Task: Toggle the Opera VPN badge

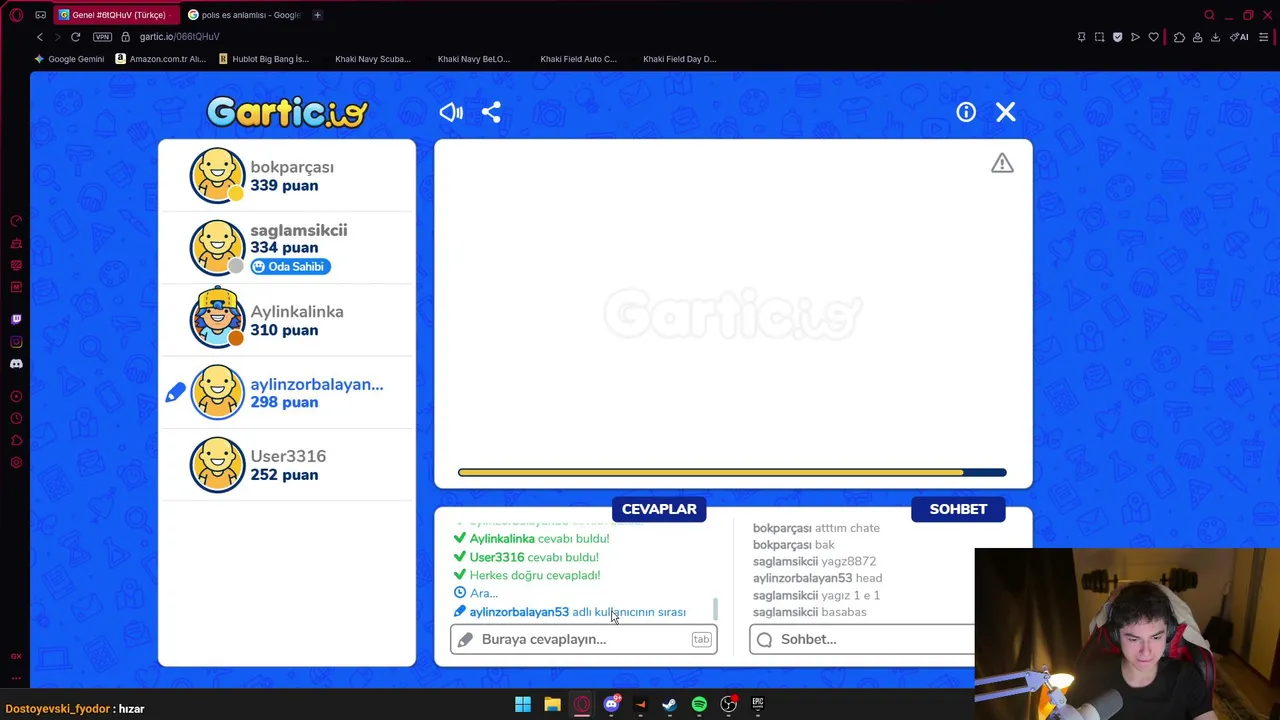Action: pyautogui.click(x=102, y=37)
